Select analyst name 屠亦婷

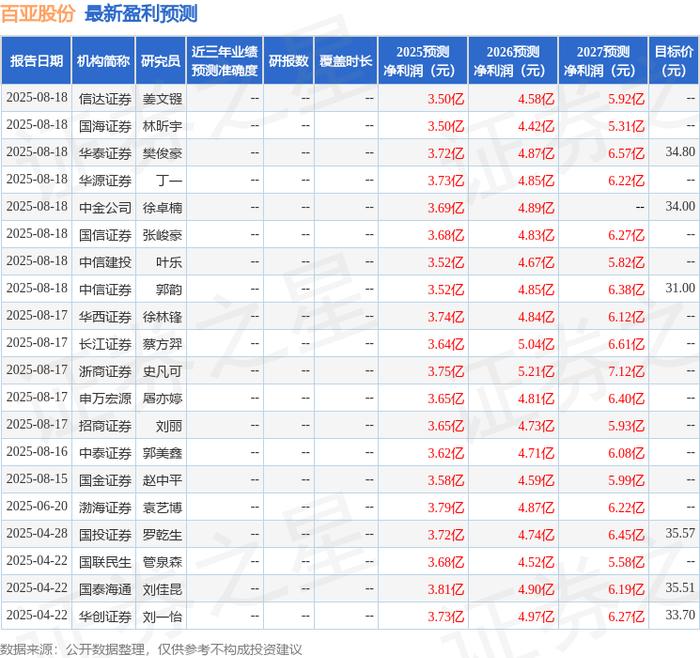162,398
